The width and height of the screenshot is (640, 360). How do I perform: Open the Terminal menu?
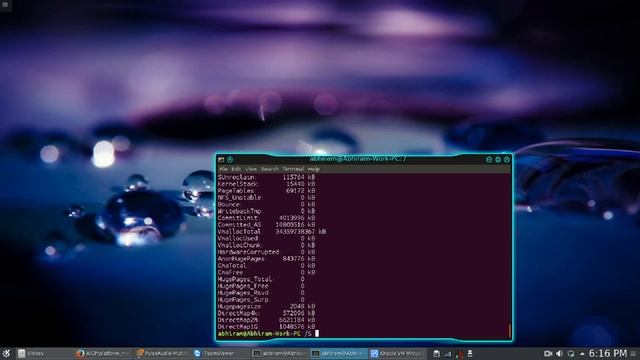293,169
